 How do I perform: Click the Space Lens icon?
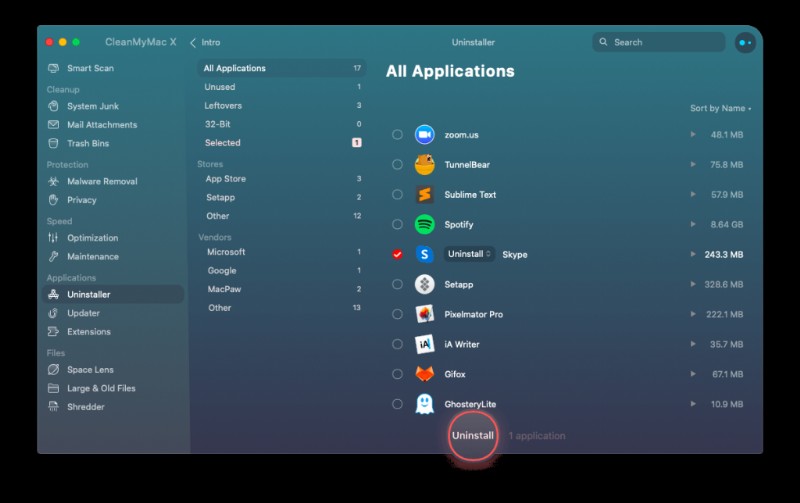pos(53,369)
